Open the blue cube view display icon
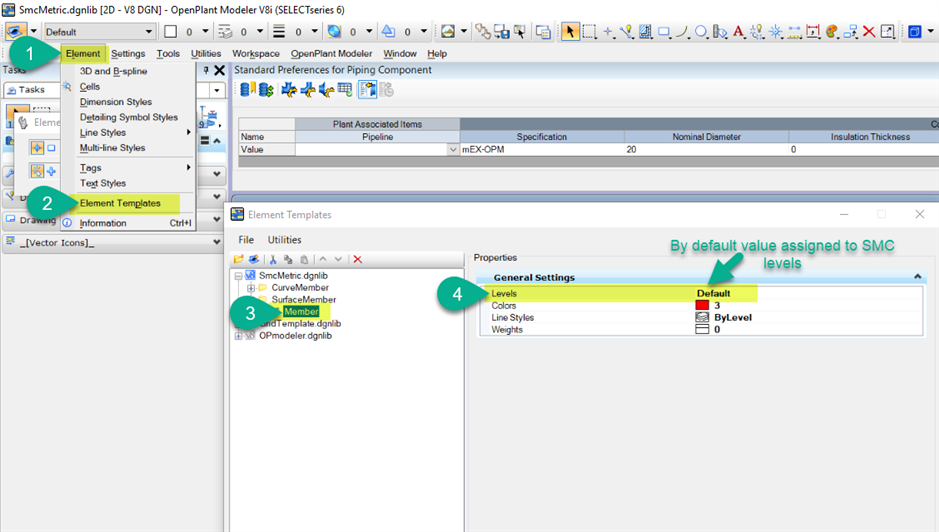The height and width of the screenshot is (532, 939). pos(914,32)
